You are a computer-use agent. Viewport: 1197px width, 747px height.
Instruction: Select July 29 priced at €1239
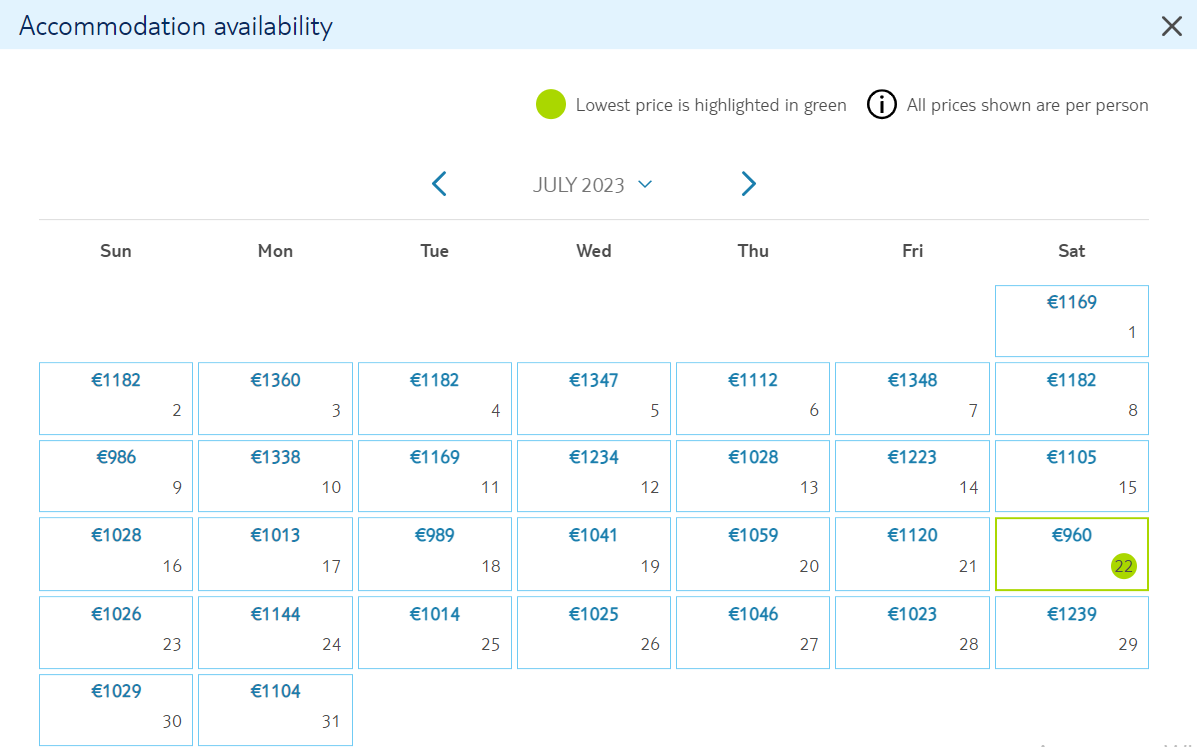click(1071, 633)
